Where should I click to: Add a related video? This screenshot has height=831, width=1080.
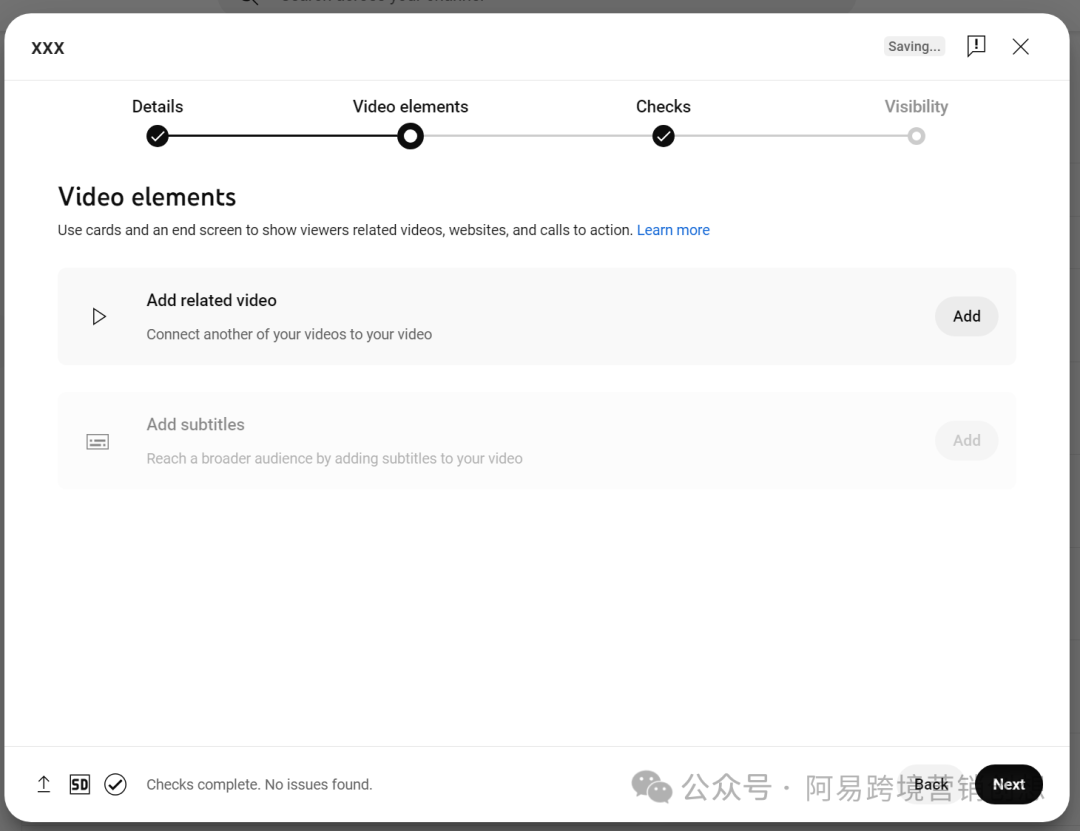pyautogui.click(x=966, y=316)
